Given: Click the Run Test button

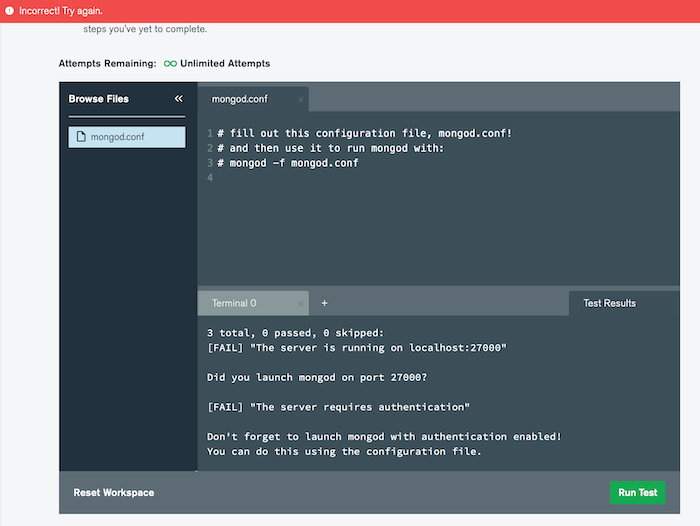Looking at the screenshot, I should coord(638,493).
